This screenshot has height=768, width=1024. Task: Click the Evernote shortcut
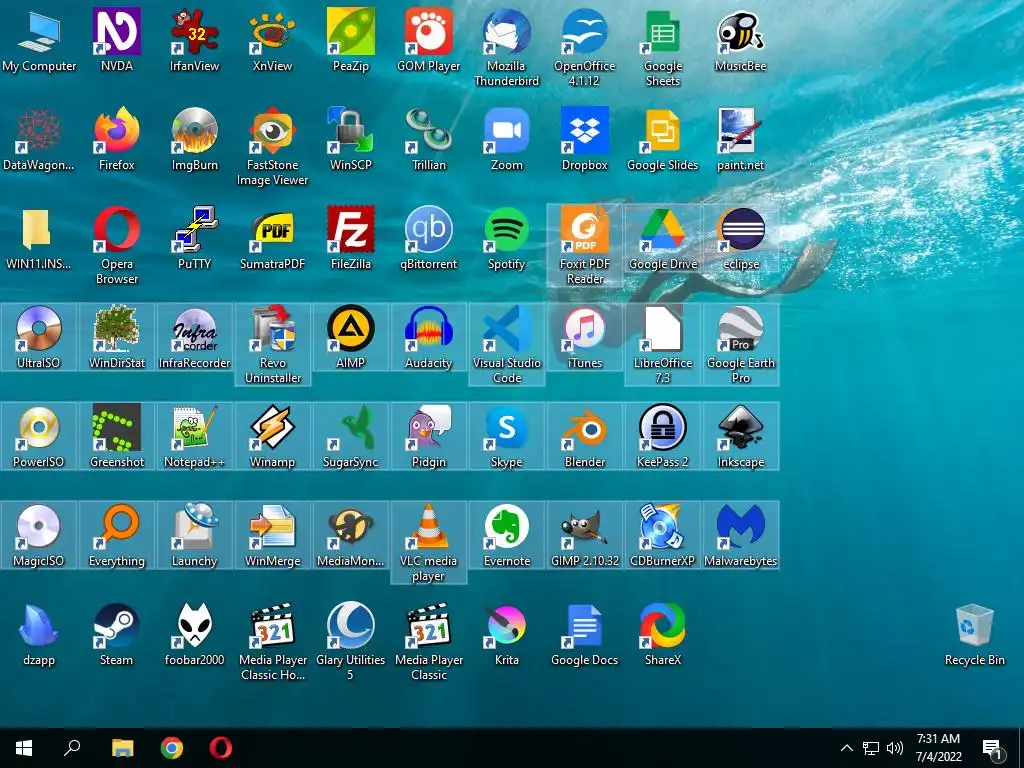tap(507, 536)
